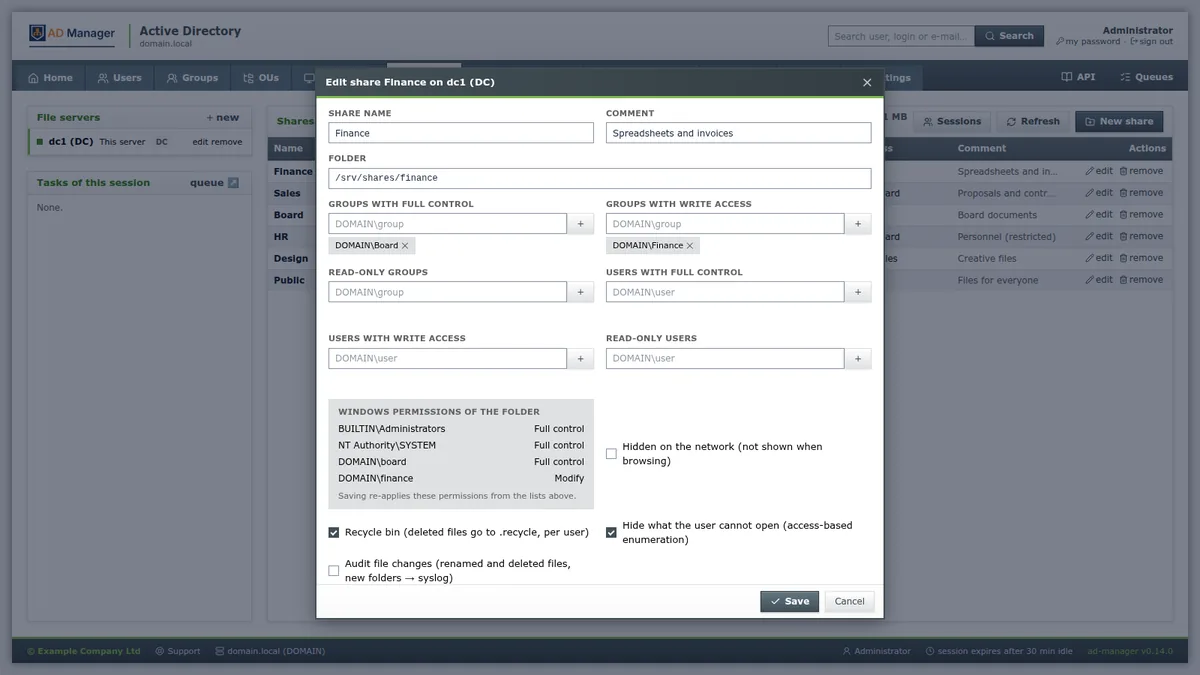Open the queue icon in Tasks panel
Image resolution: width=1200 pixels, height=675 pixels.
point(233,183)
